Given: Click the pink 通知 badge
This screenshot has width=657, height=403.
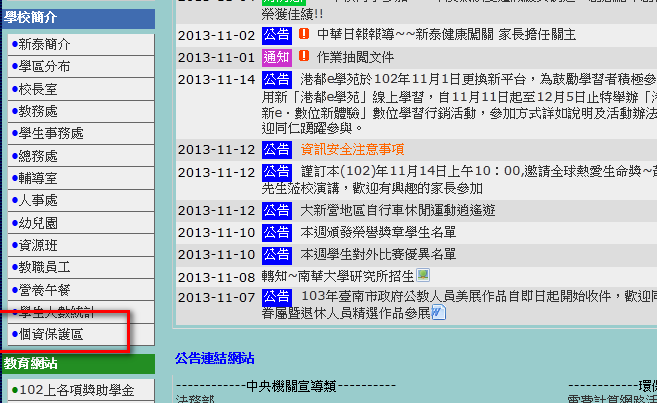Looking at the screenshot, I should (276, 57).
